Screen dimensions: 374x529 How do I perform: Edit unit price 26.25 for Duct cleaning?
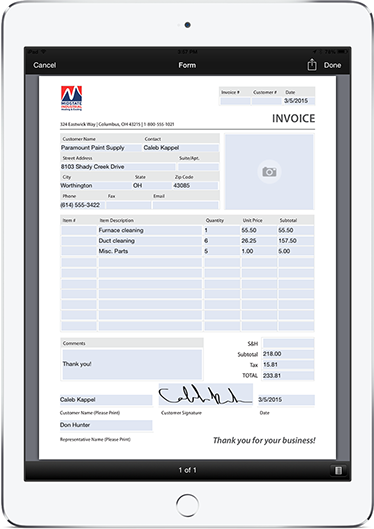click(259, 241)
